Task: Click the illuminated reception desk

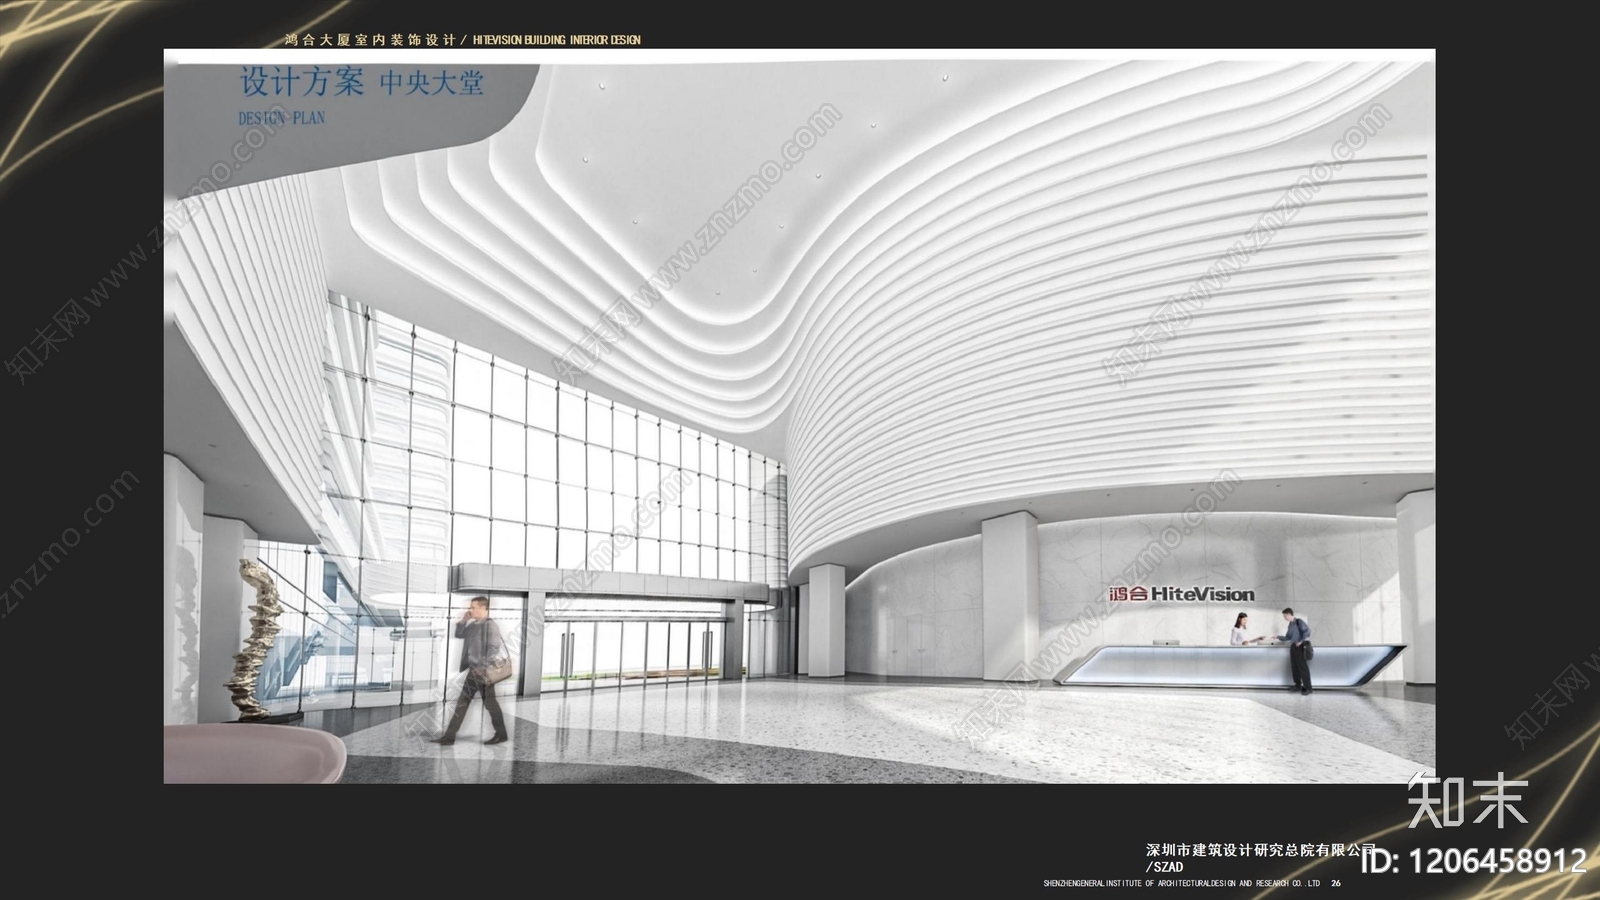Action: pyautogui.click(x=1240, y=664)
